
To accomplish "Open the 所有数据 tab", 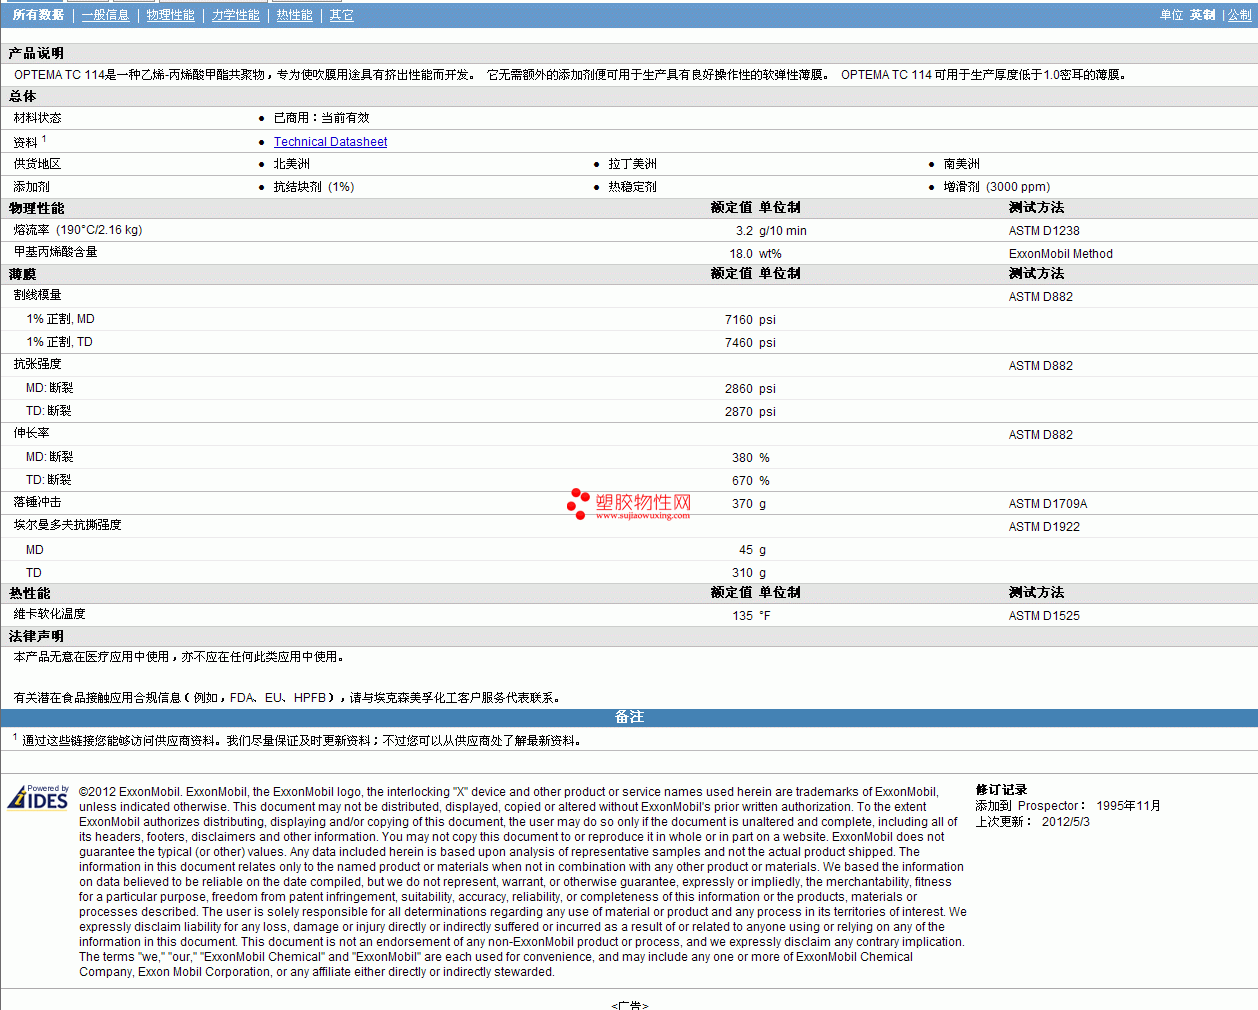I will pos(38,15).
